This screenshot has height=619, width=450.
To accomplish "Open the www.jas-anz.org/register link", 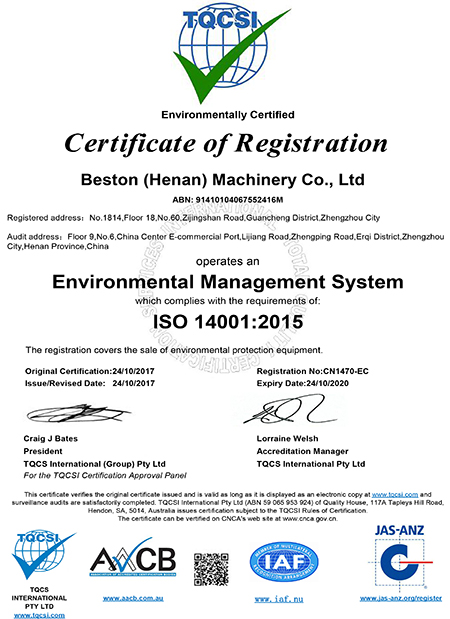I will (x=401, y=598).
